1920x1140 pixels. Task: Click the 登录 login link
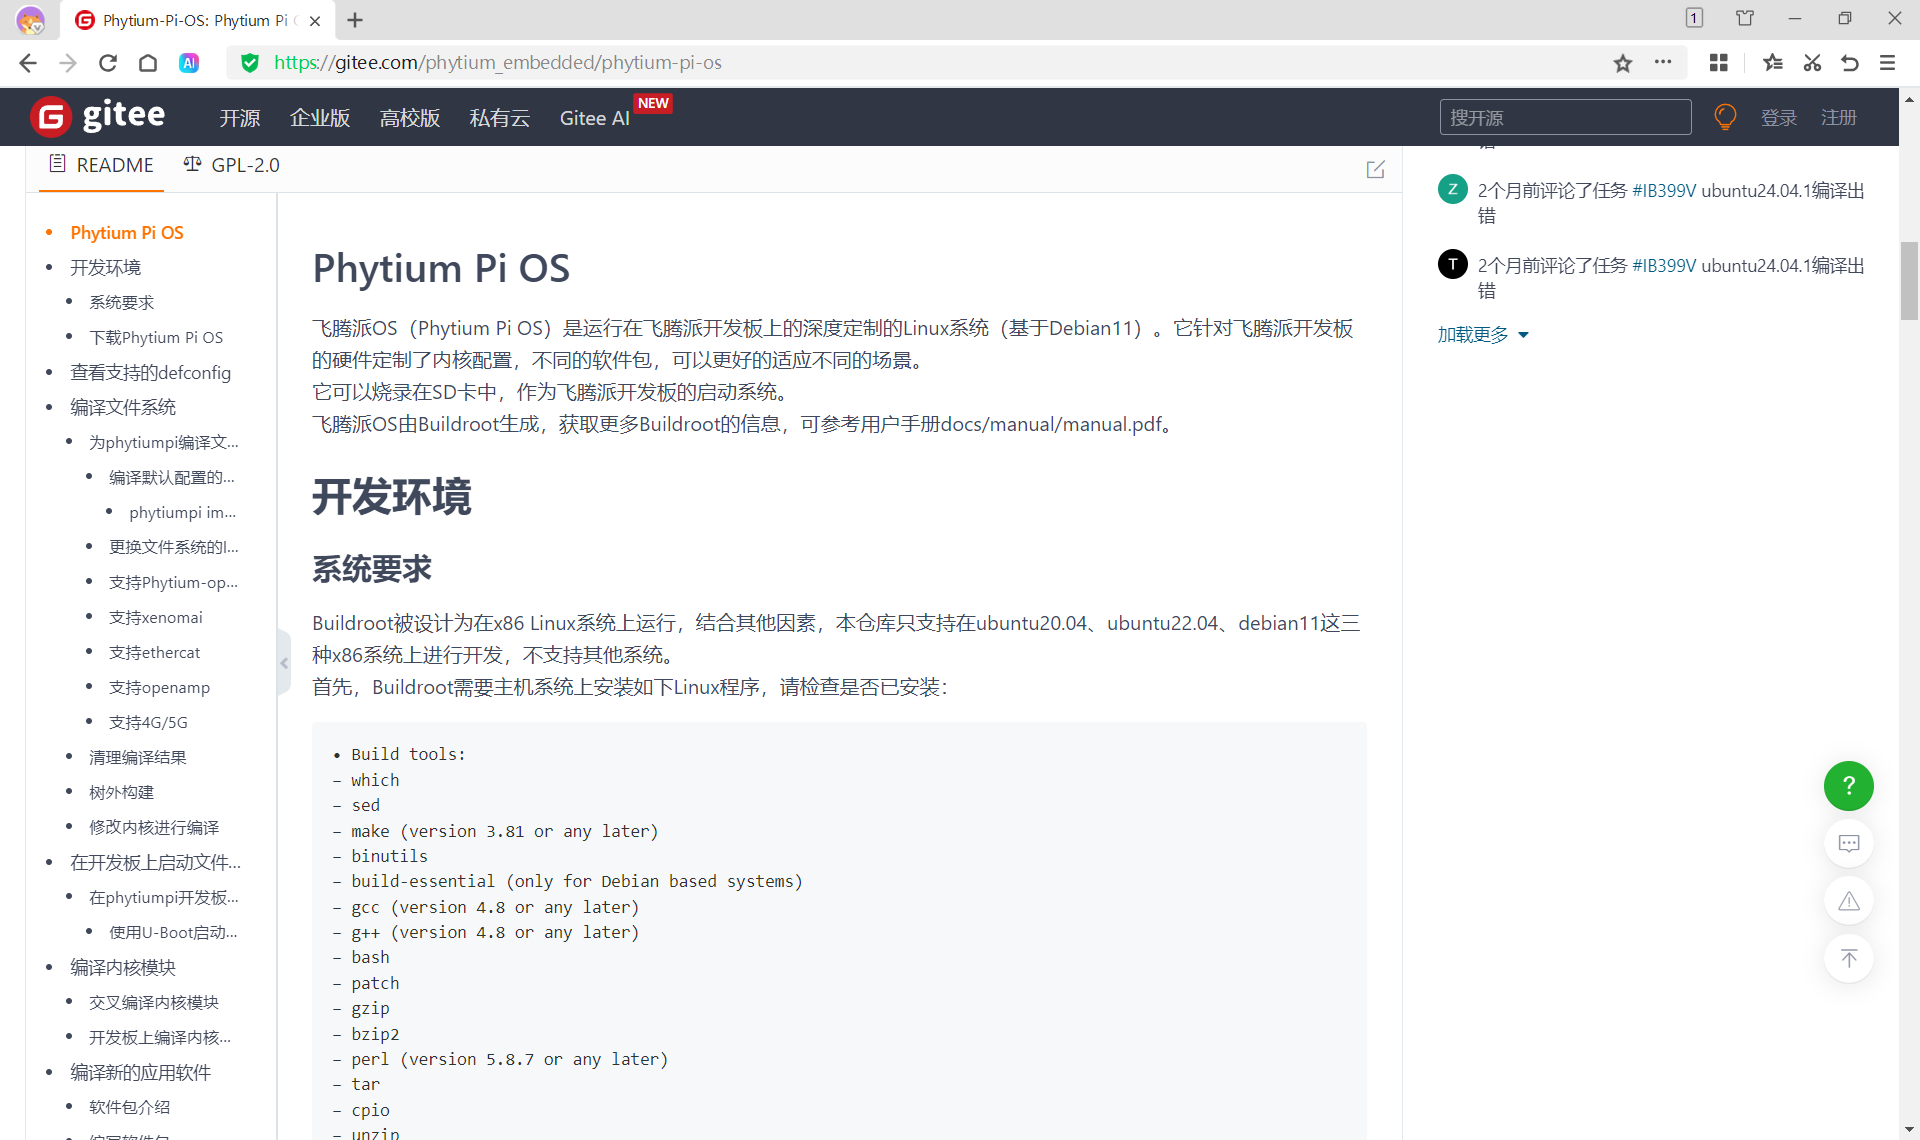click(x=1778, y=118)
